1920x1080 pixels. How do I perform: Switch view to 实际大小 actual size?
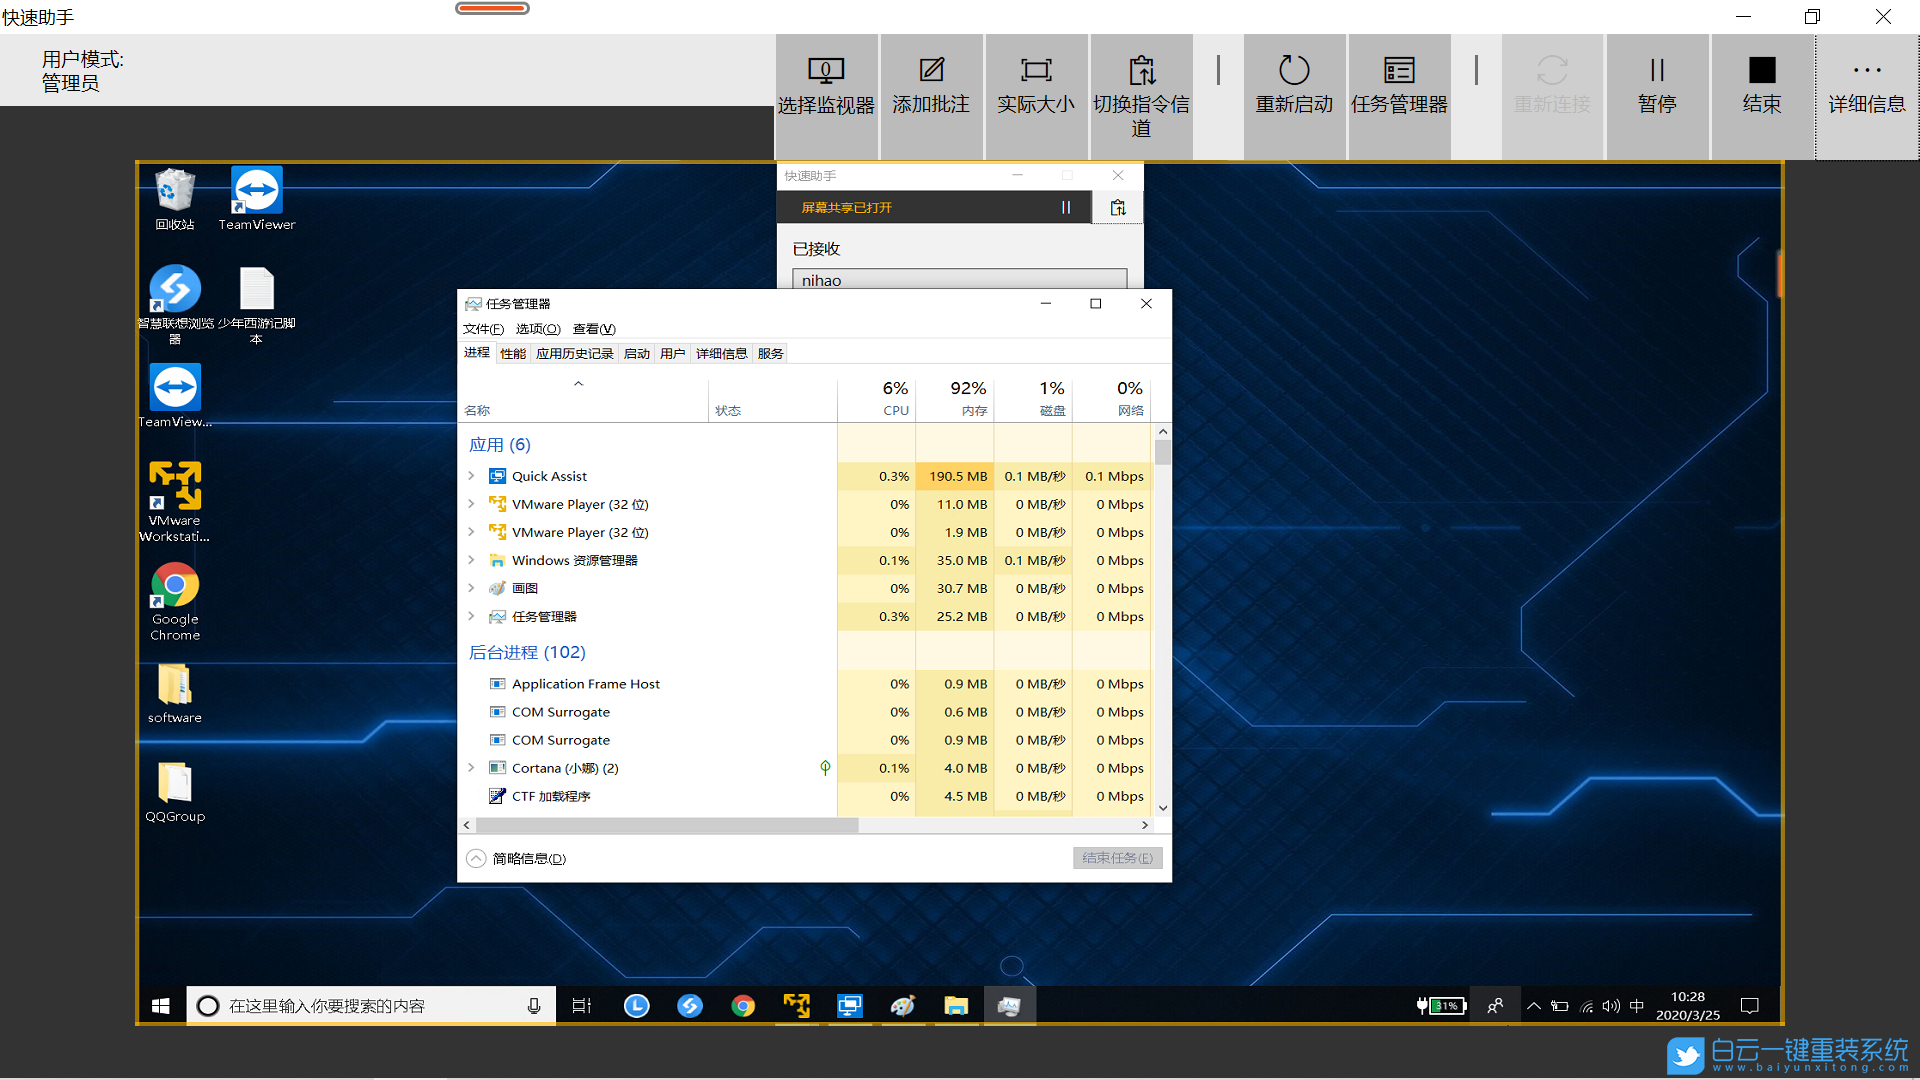(1036, 95)
